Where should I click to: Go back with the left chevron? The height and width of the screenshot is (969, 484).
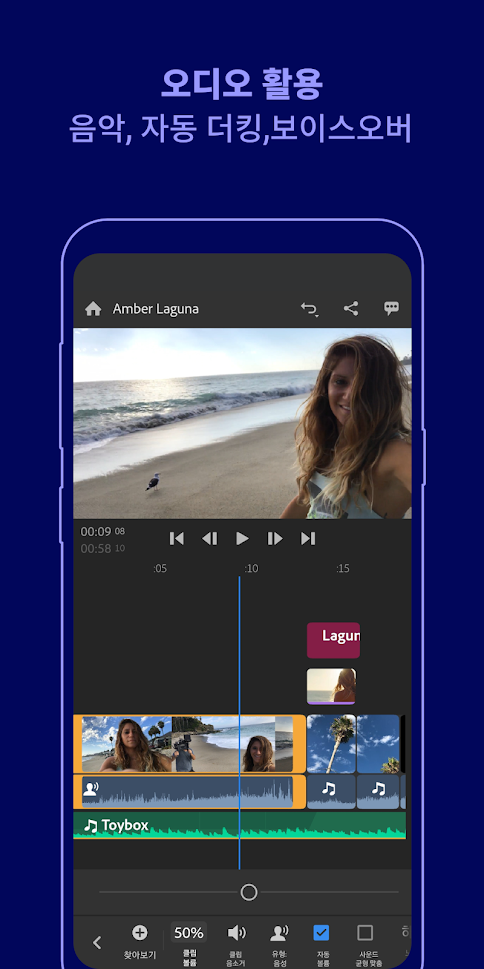(x=97, y=942)
